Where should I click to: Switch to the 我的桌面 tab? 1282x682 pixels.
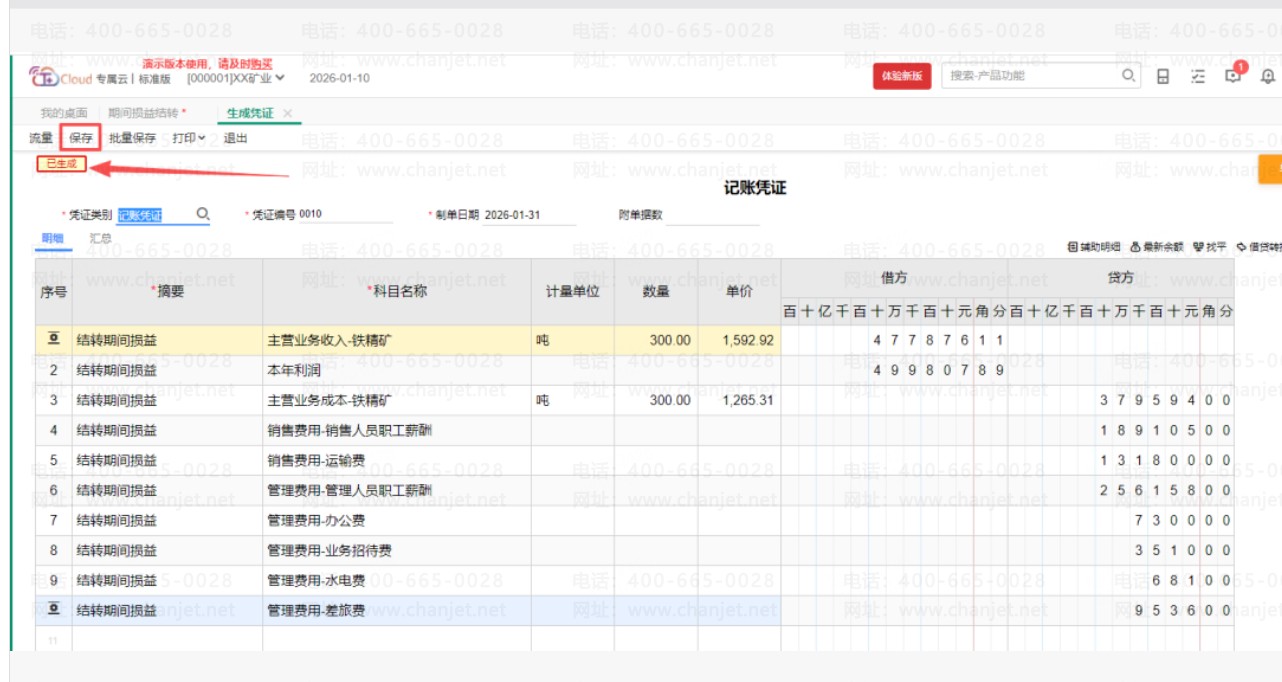coord(64,113)
